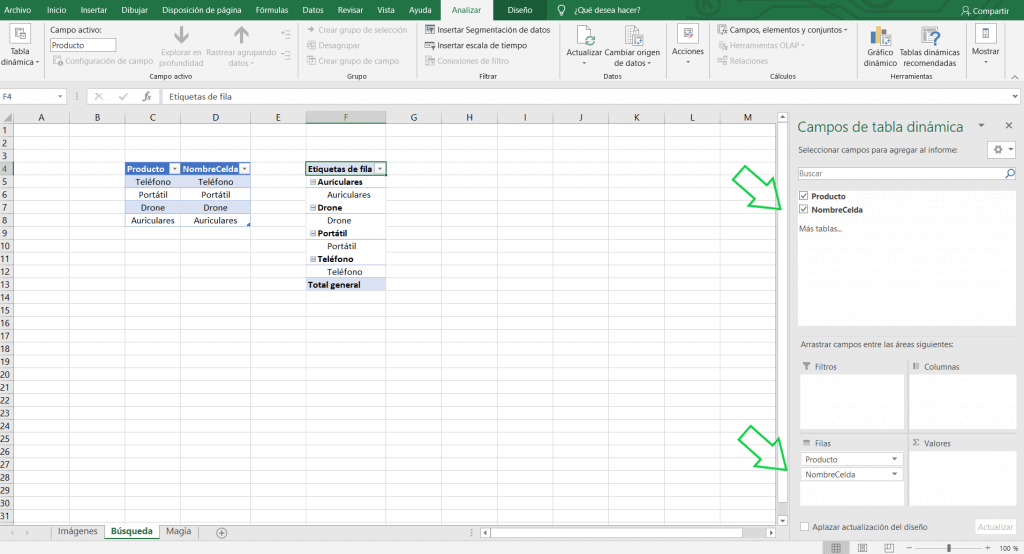Click the Actualizar refresh icon
The height and width of the screenshot is (554, 1024).
pos(584,36)
